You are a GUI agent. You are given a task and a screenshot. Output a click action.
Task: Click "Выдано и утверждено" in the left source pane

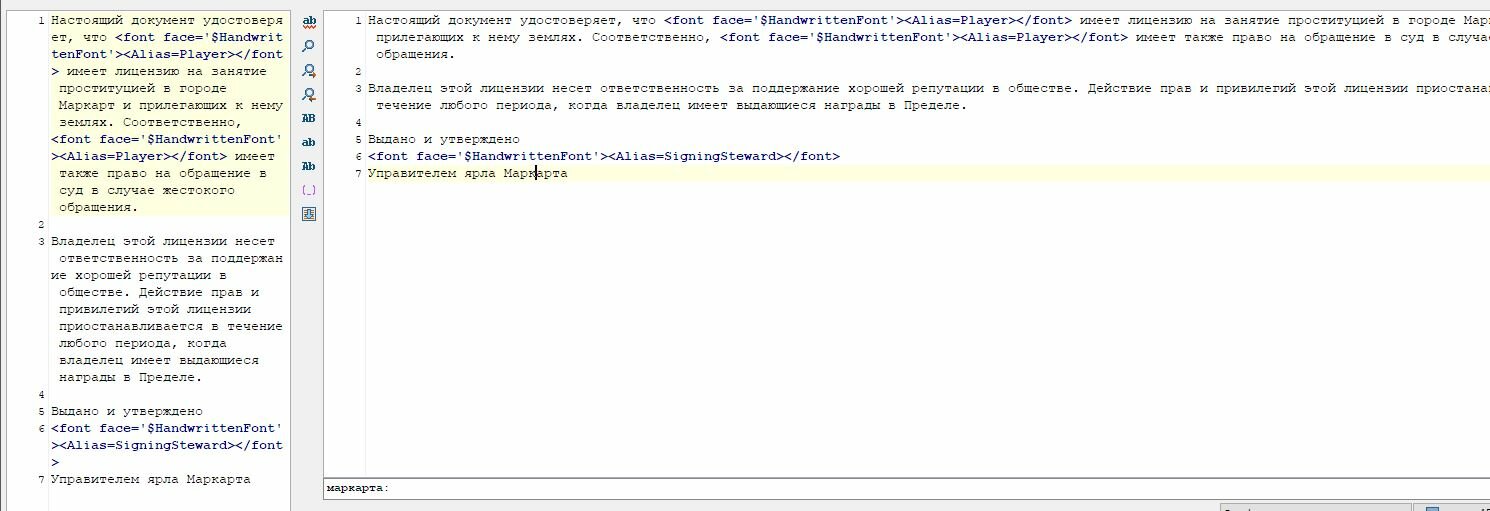click(x=126, y=411)
